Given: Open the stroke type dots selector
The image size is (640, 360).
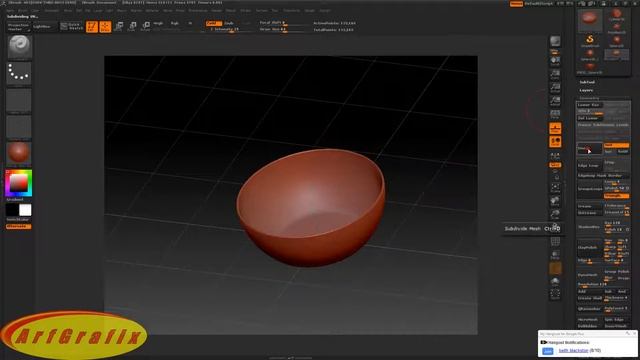Looking at the screenshot, I should tap(19, 73).
